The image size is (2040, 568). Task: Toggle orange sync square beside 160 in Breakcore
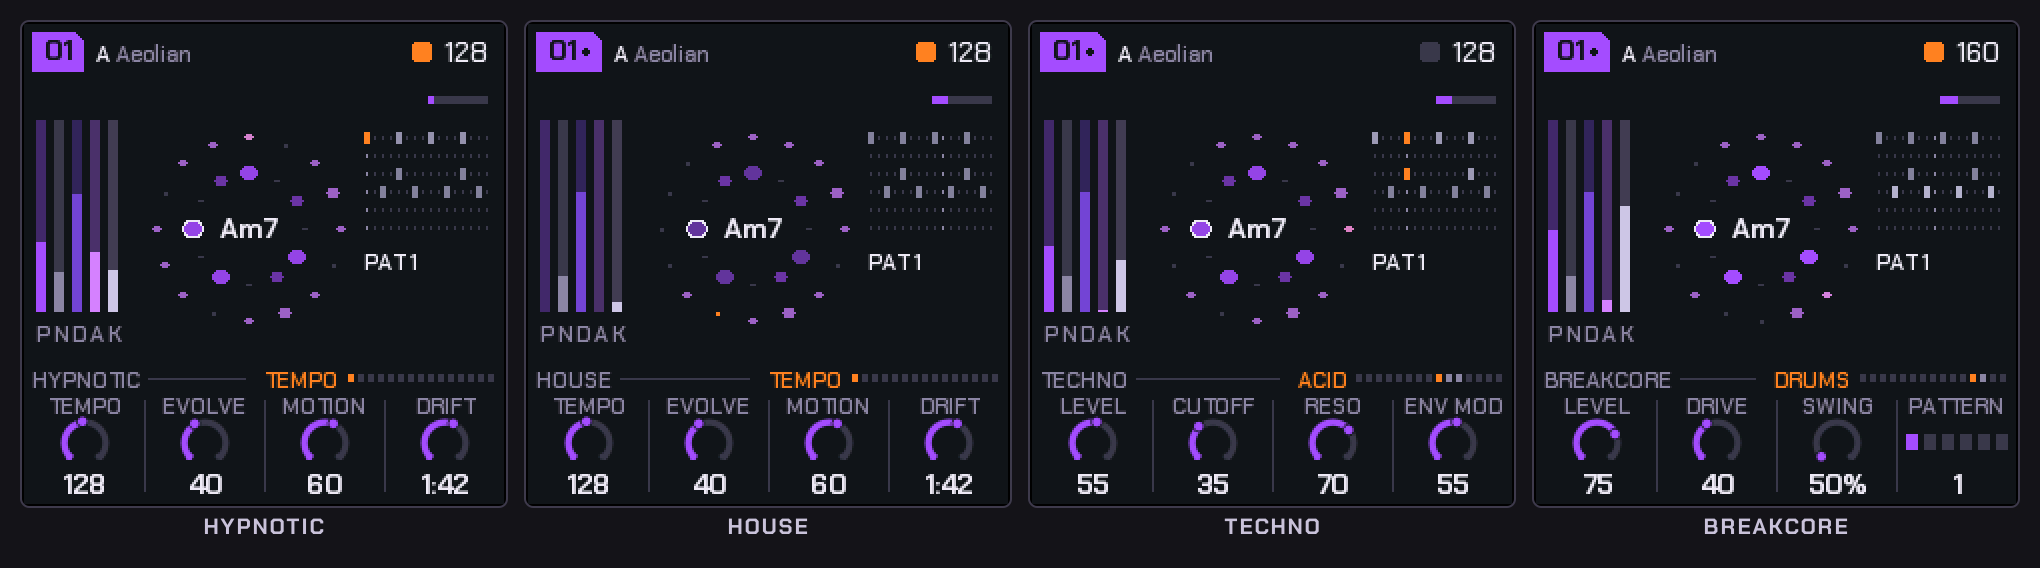(1934, 52)
